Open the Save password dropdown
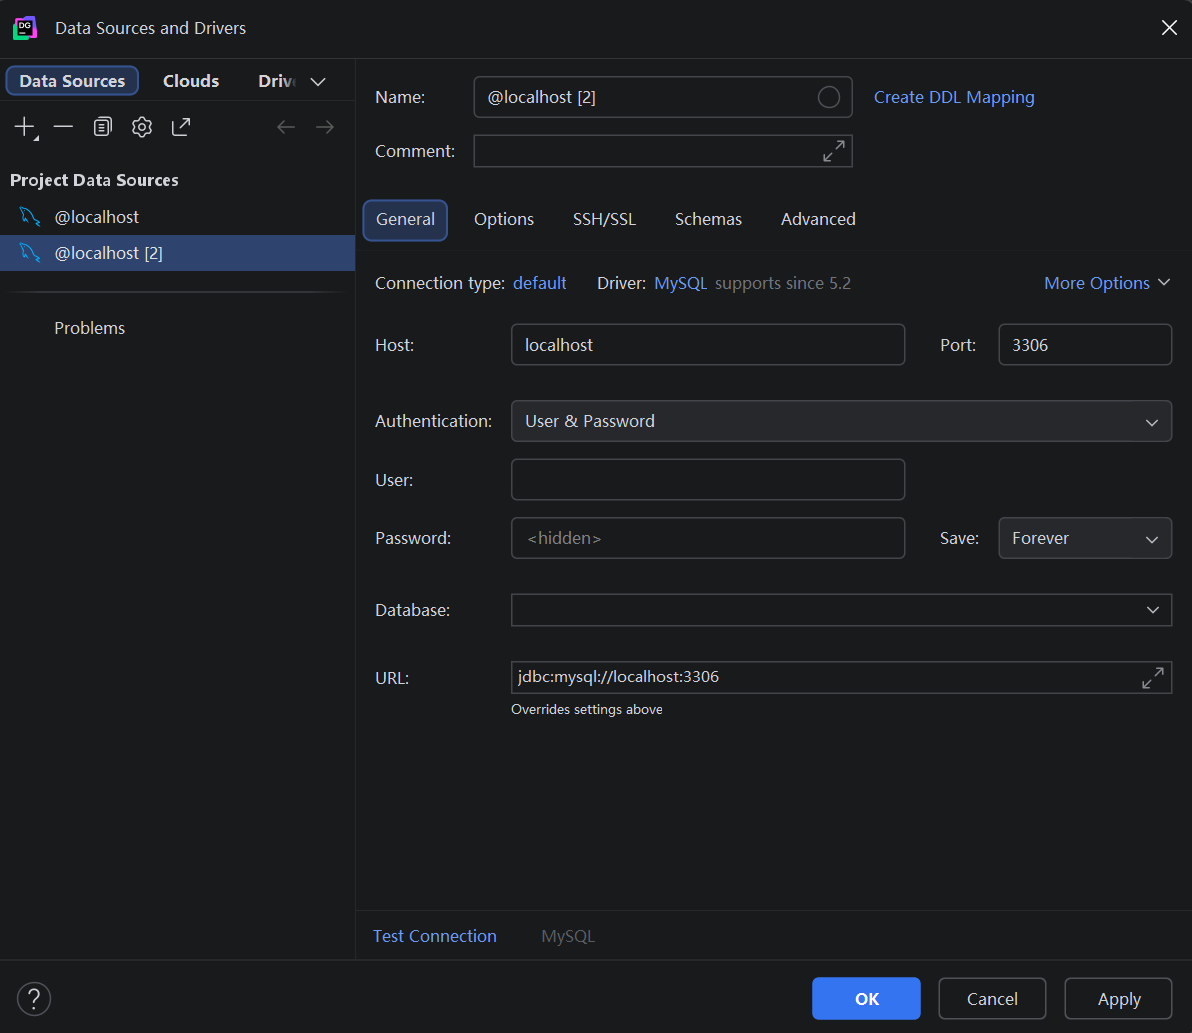The image size is (1192, 1033). click(1084, 538)
